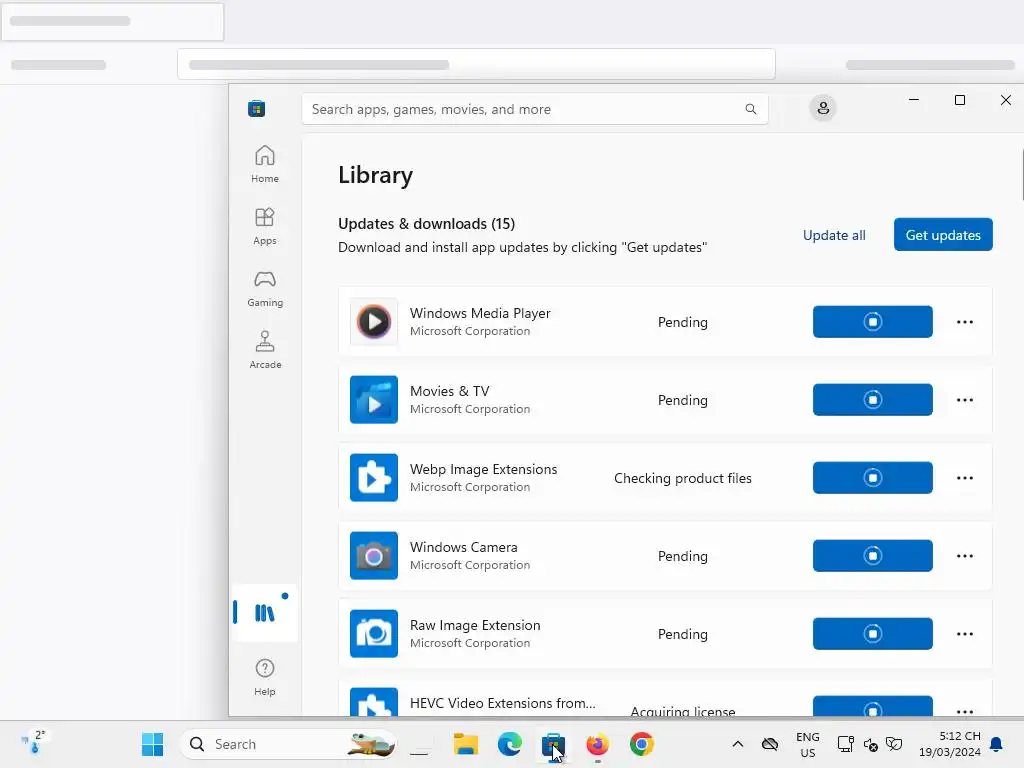Open more options for Webp Image Extensions
Image resolution: width=1024 pixels, height=768 pixels.
click(965, 478)
